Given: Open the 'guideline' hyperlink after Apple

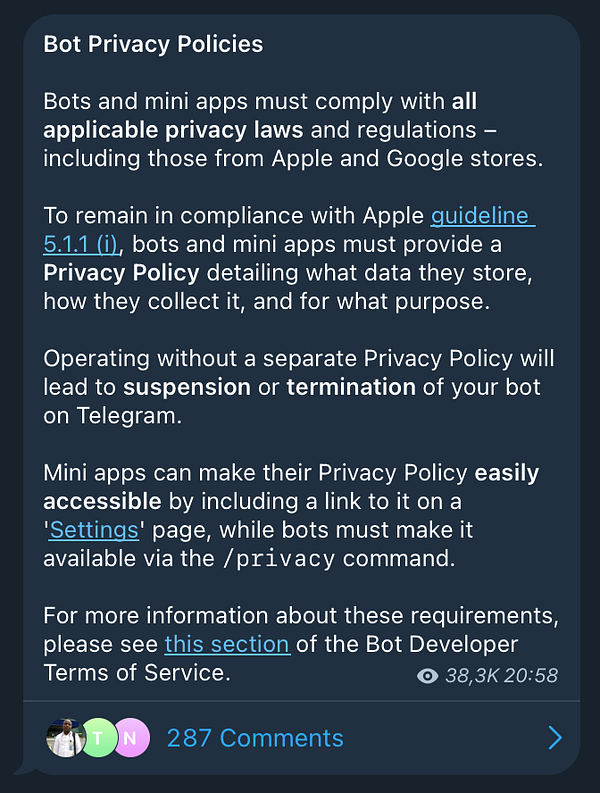Looking at the screenshot, I should point(483,216).
